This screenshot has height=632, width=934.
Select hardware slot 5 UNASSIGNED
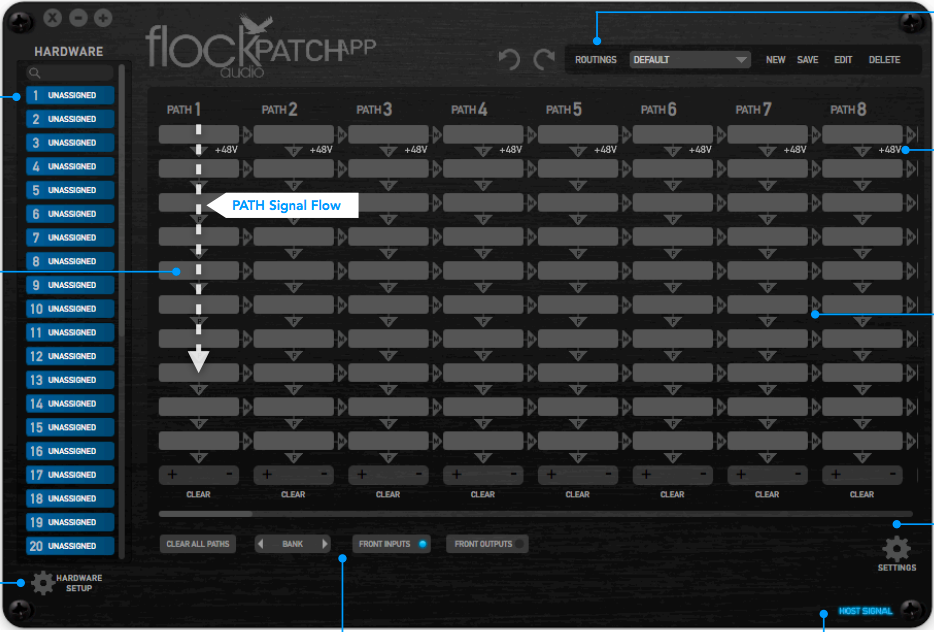tap(70, 190)
